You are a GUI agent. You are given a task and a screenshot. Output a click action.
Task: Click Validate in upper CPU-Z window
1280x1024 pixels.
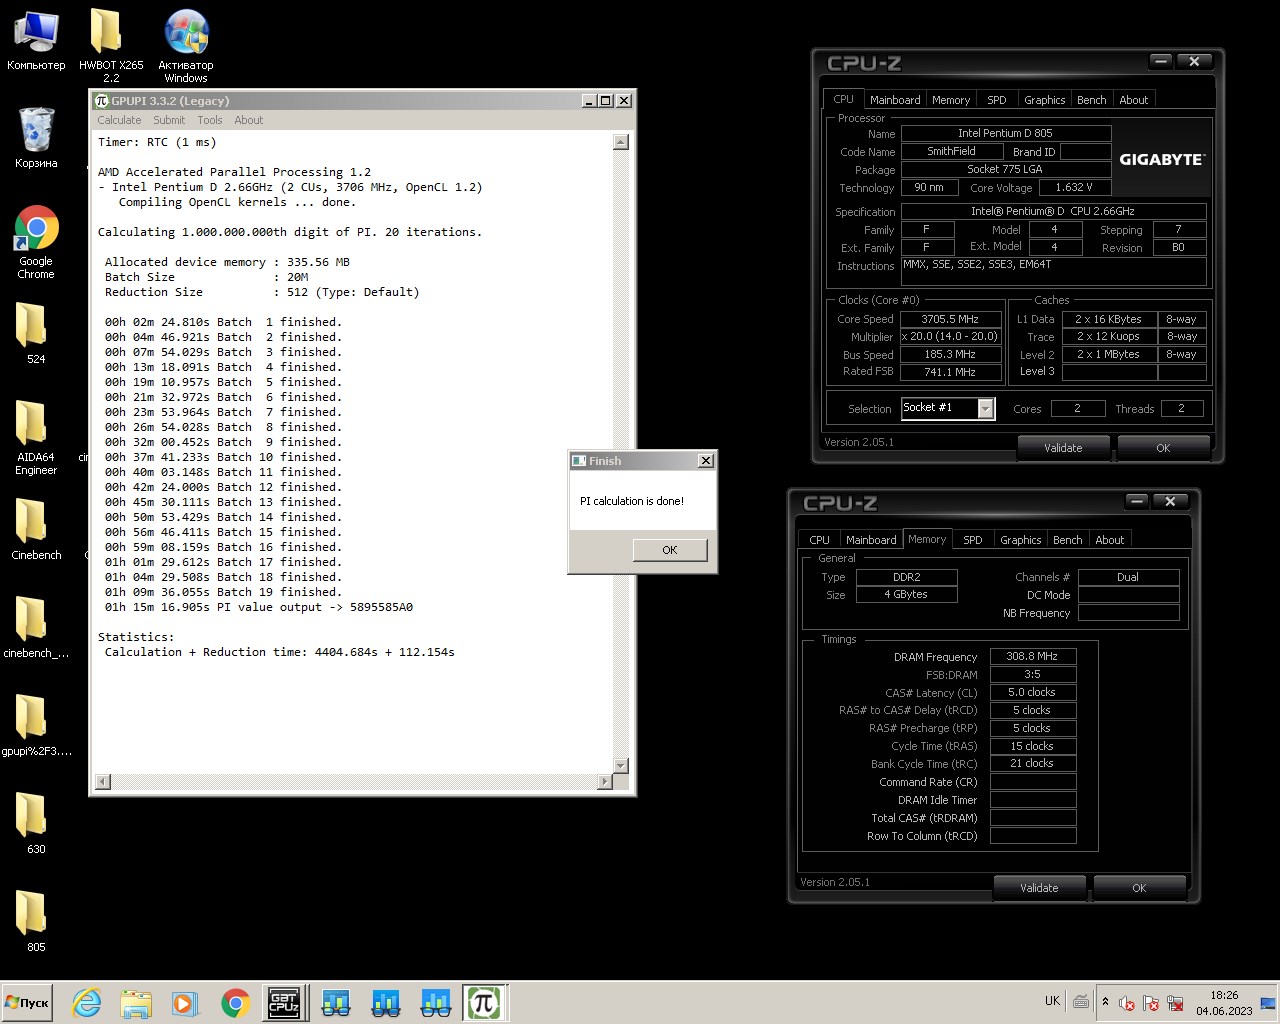pyautogui.click(x=1063, y=448)
